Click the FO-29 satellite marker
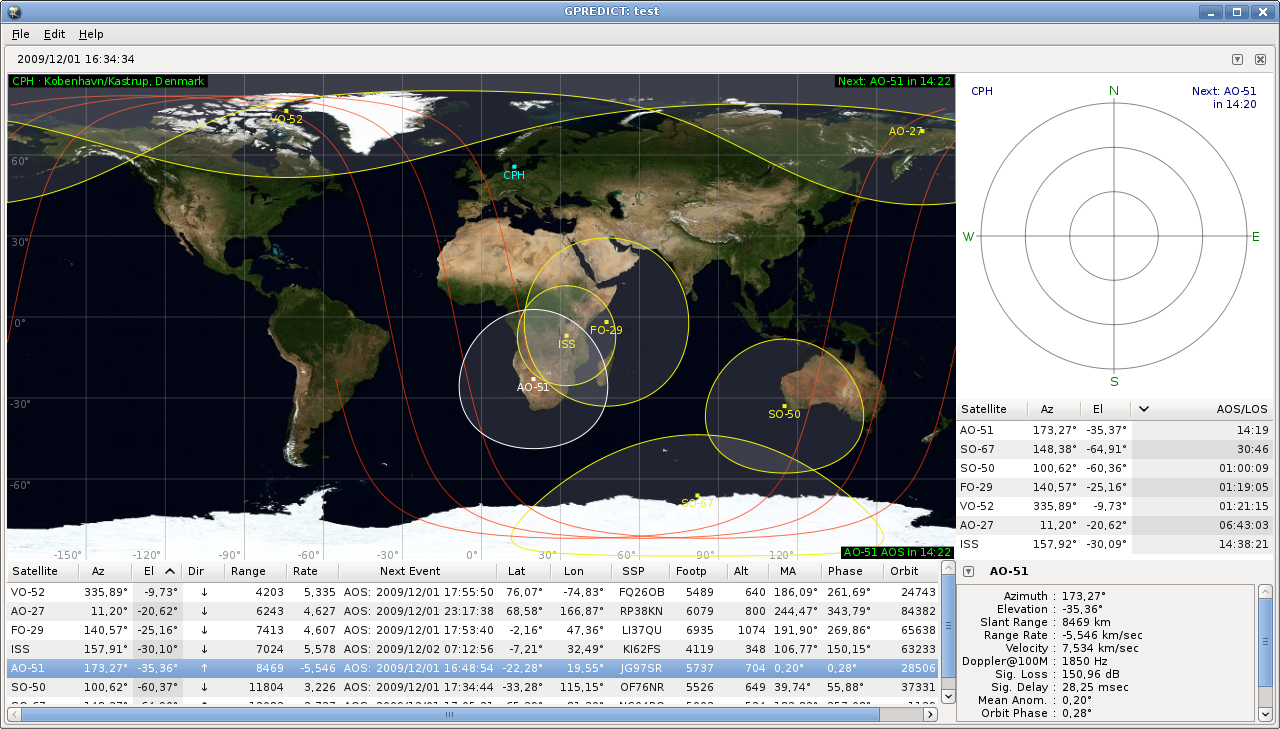Image resolution: width=1280 pixels, height=729 pixels. coord(606,322)
